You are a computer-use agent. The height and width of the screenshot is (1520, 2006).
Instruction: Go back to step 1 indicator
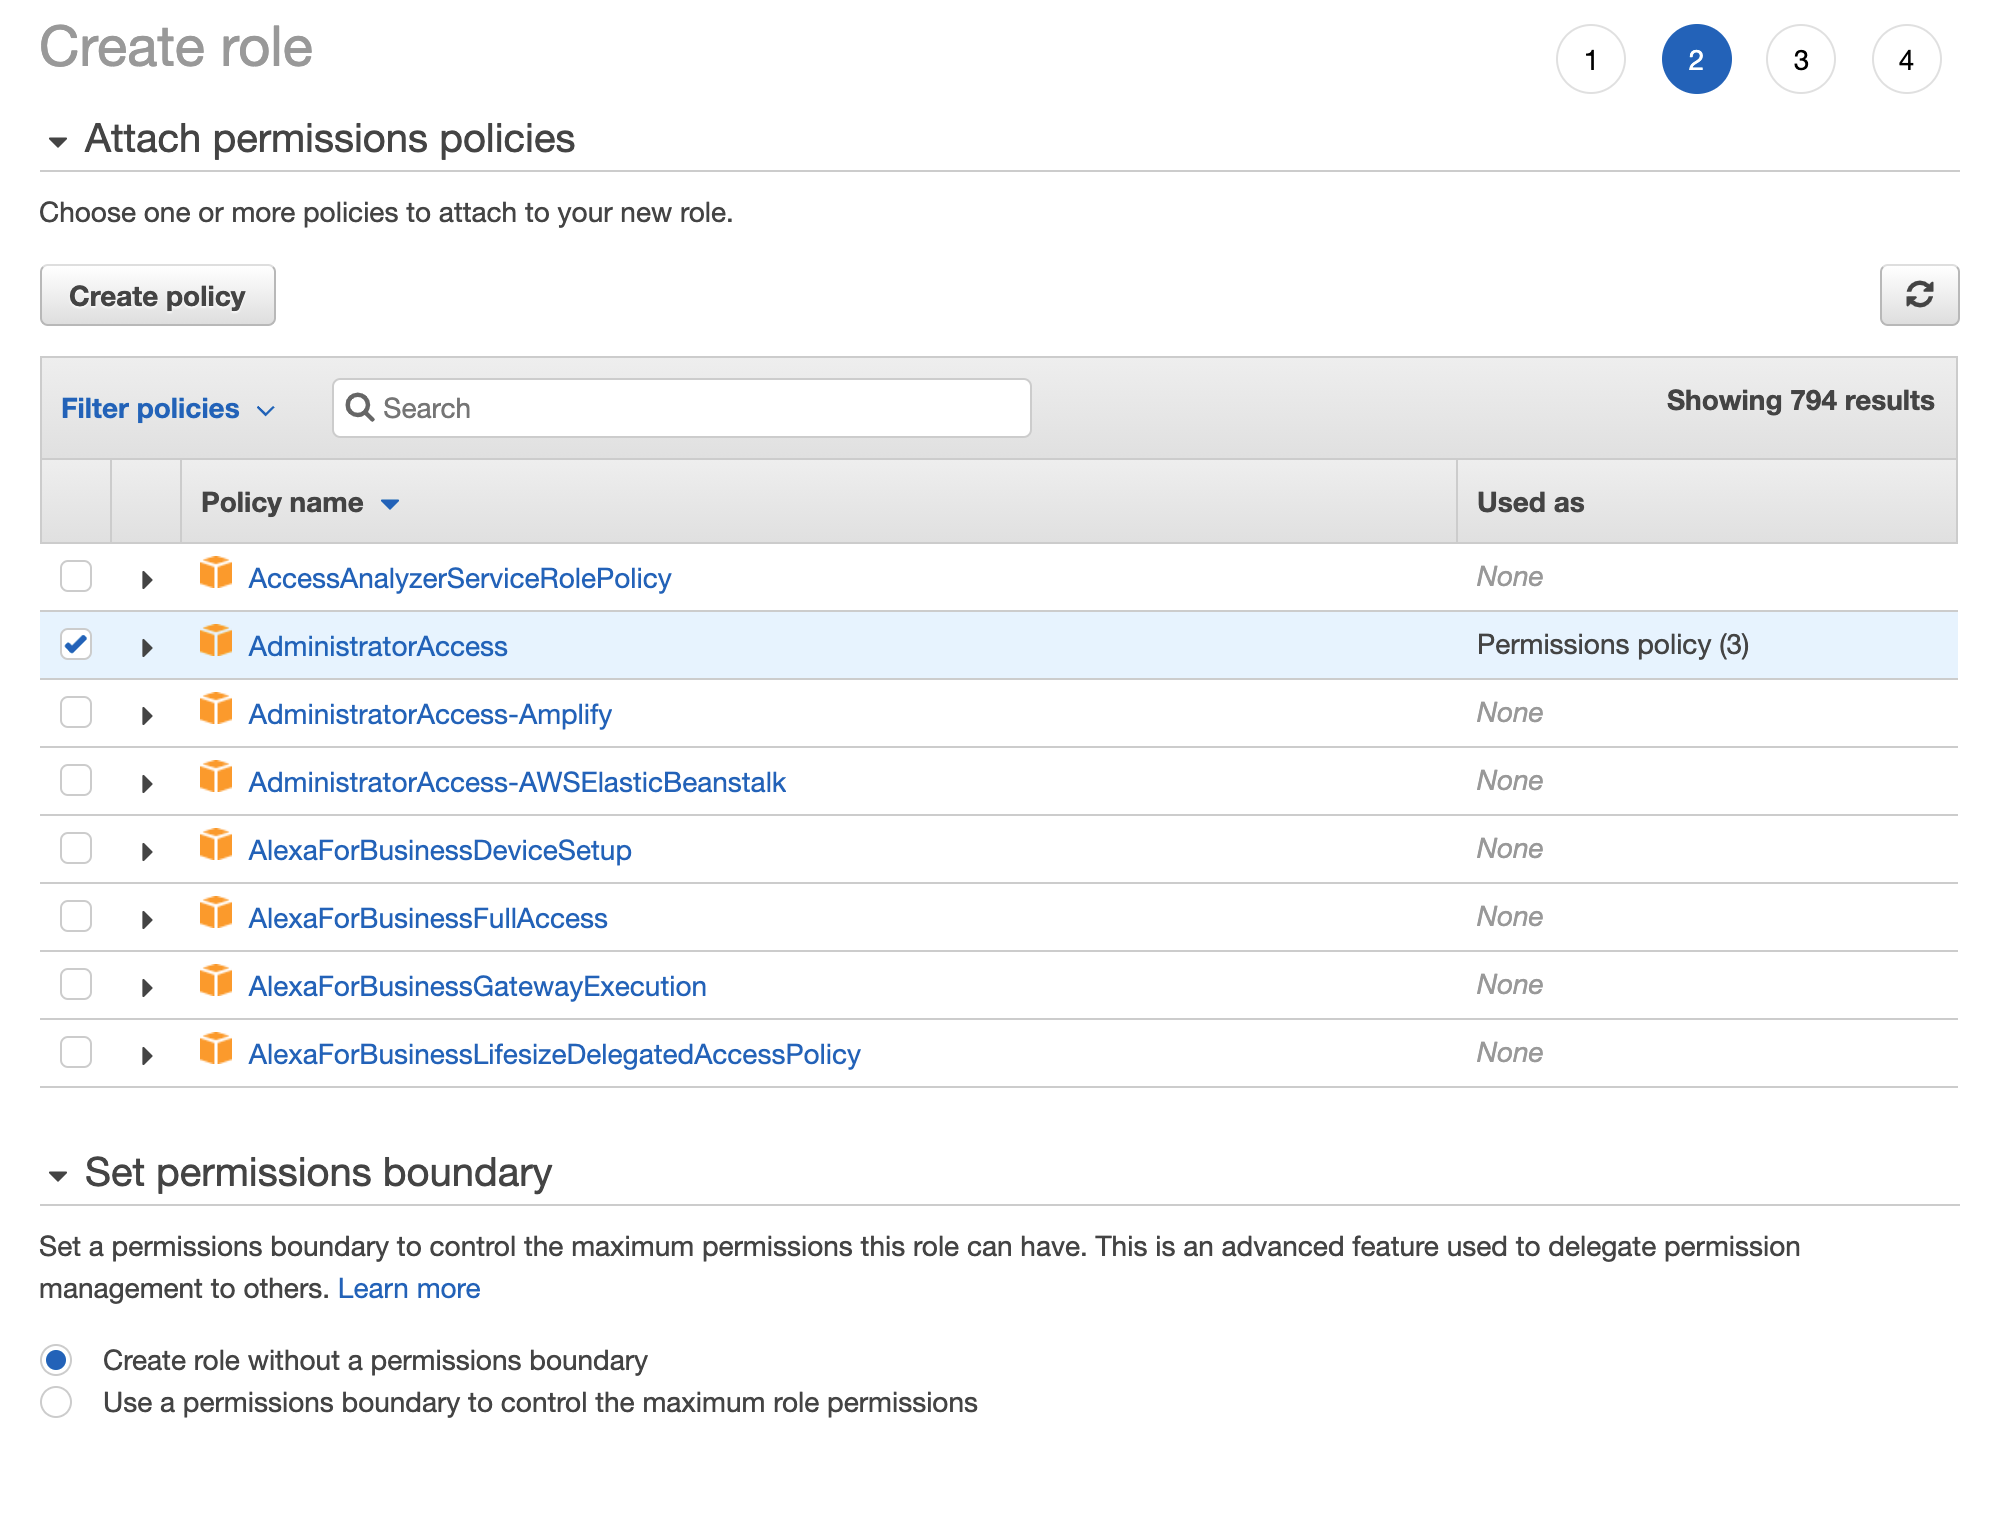(1590, 60)
